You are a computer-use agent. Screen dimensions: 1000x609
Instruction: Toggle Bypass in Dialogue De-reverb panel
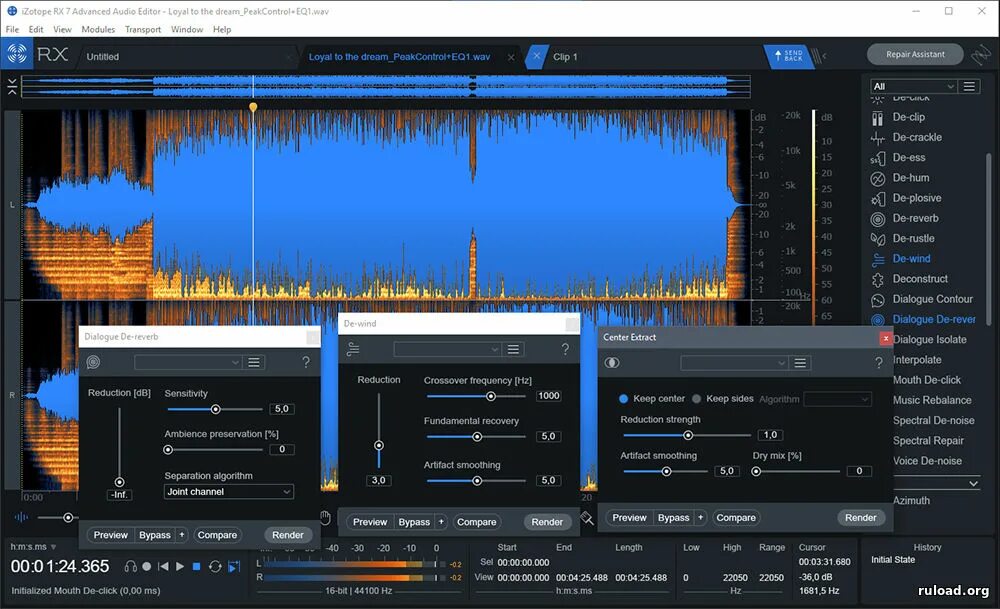[155, 535]
